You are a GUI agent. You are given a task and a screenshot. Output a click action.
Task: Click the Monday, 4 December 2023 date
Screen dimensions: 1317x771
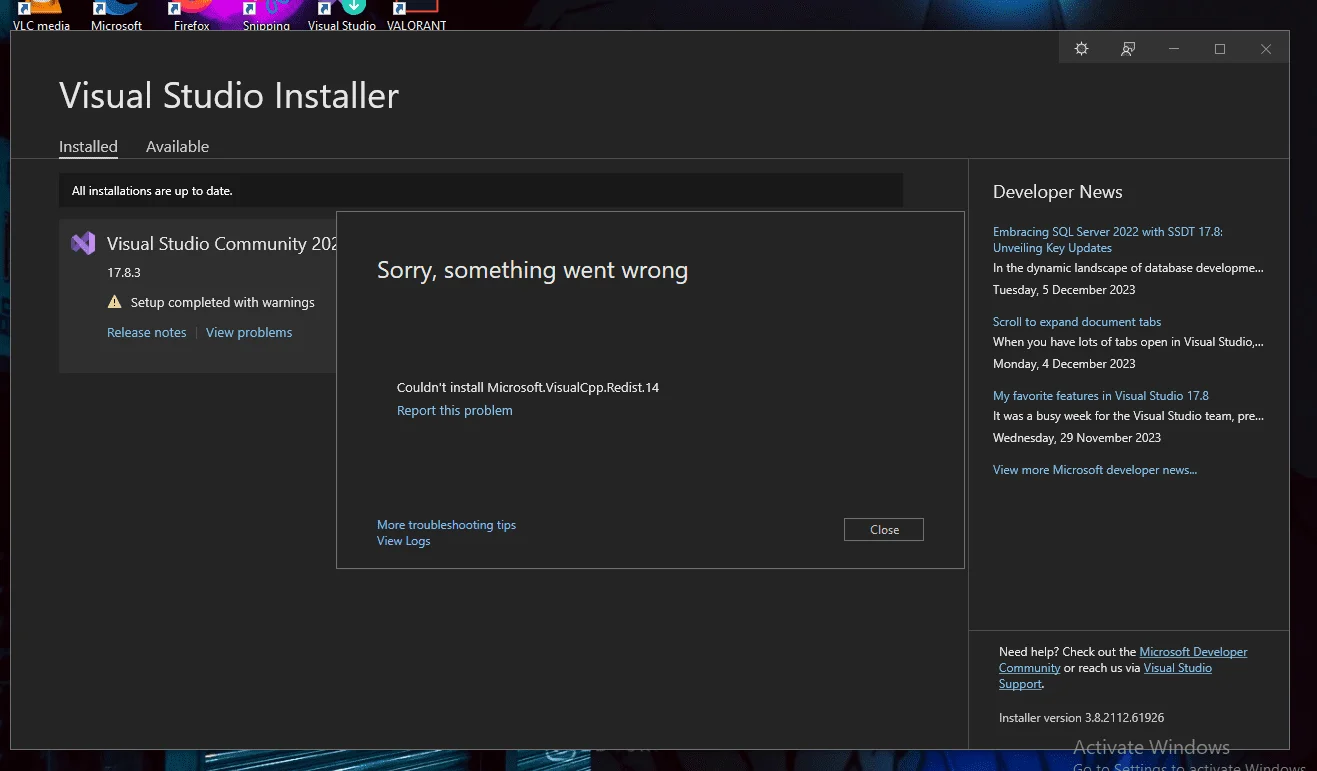(1064, 364)
